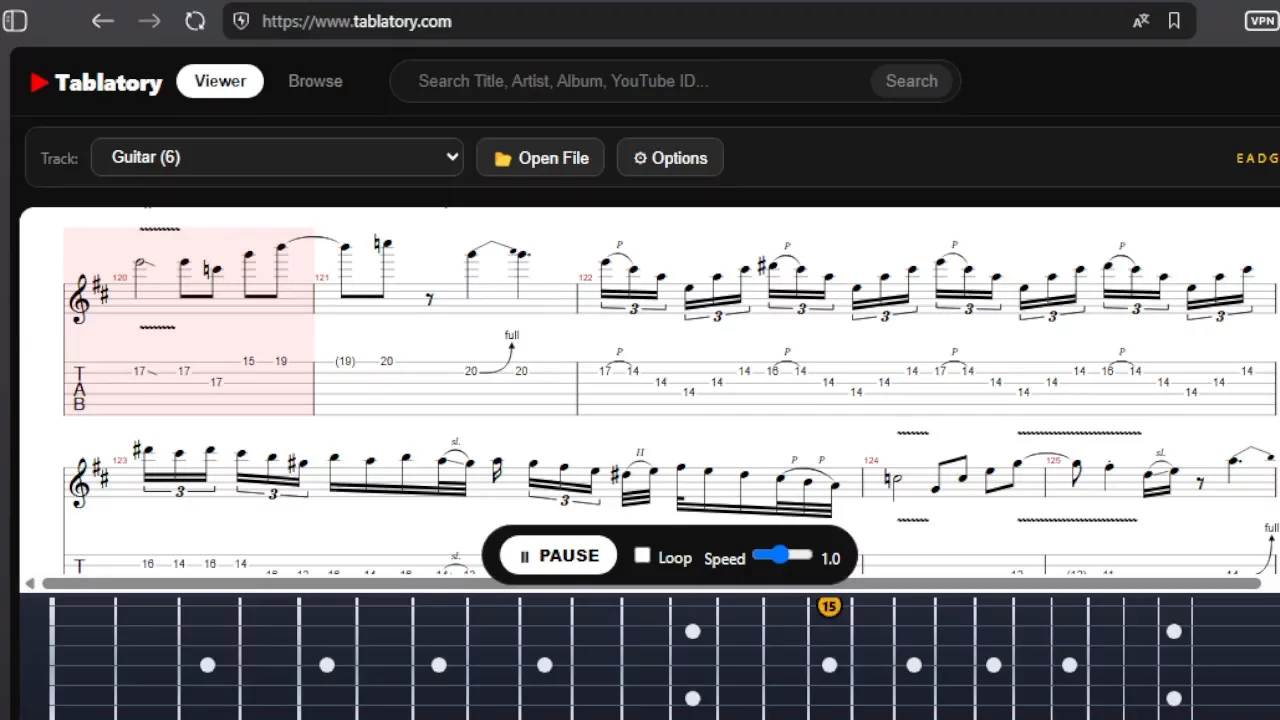Click measure number 121
The image size is (1280, 720).
pos(322,277)
